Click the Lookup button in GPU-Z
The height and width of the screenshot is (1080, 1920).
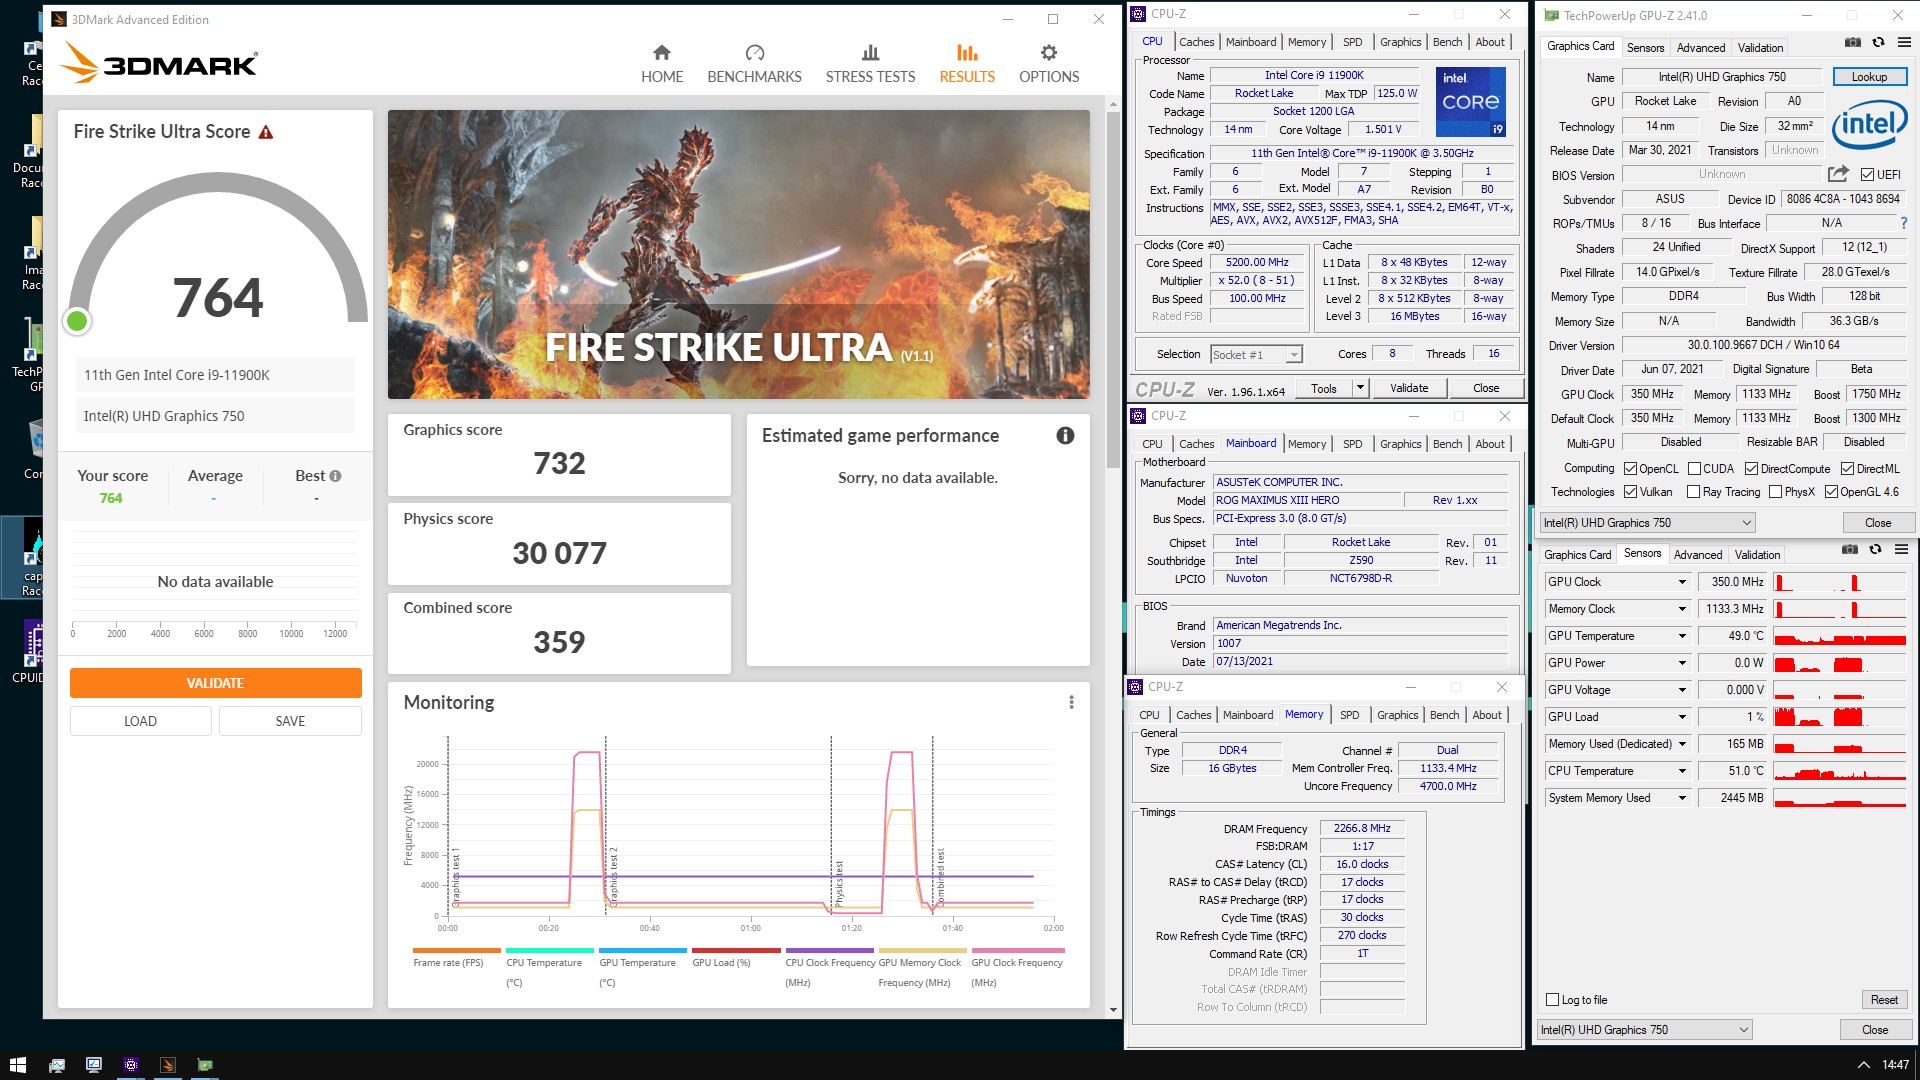click(1869, 77)
